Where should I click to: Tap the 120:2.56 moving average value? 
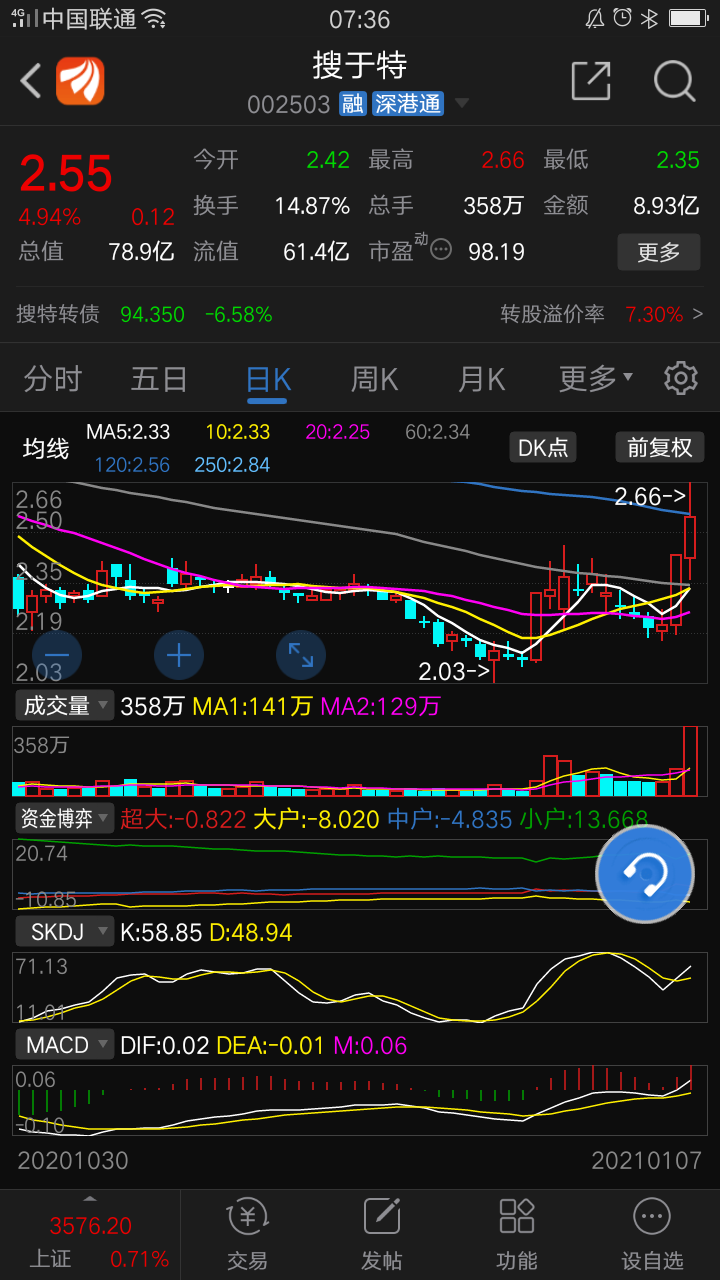click(132, 465)
